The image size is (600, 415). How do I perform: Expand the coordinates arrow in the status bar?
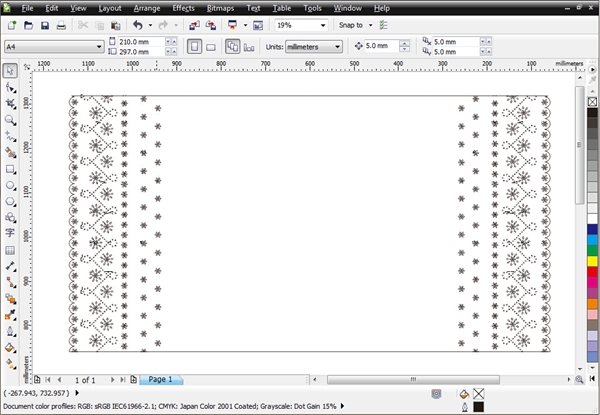[77, 393]
